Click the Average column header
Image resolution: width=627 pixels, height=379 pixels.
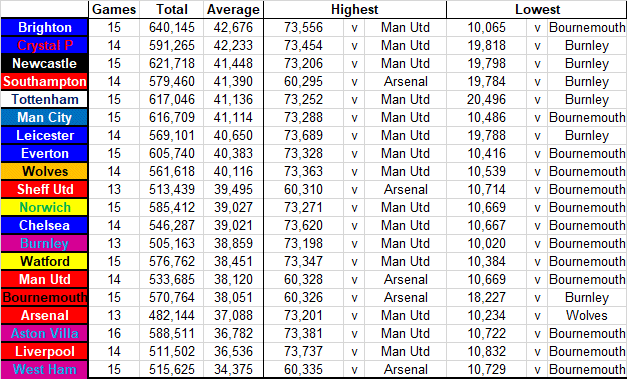[234, 10]
